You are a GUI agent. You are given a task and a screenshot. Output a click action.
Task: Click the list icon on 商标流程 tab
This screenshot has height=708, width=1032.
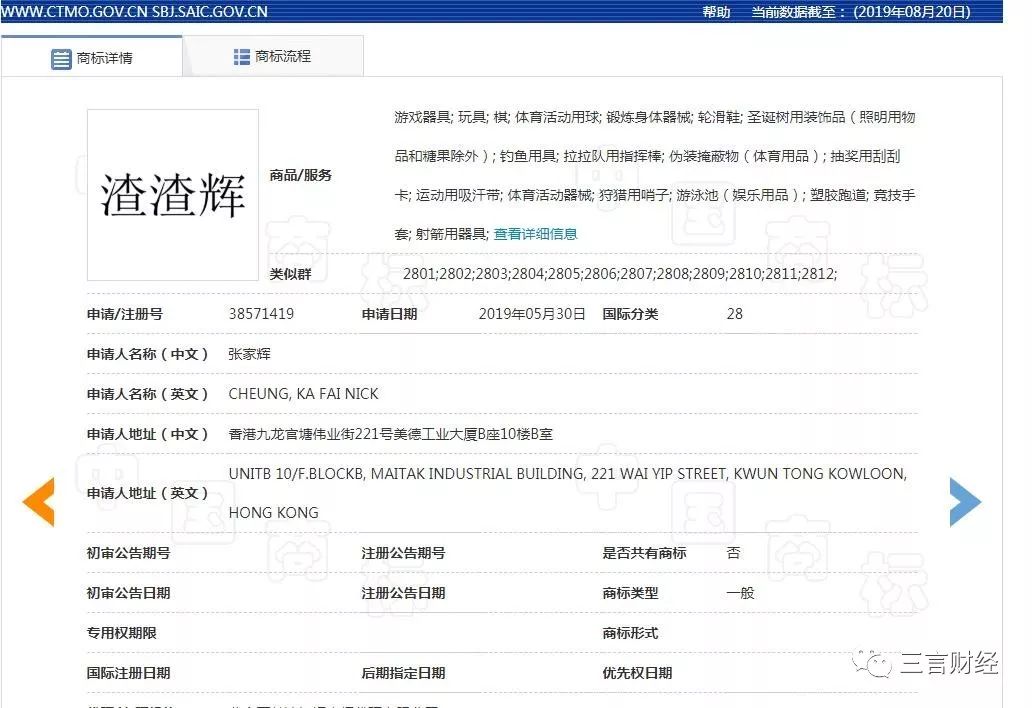pos(240,57)
